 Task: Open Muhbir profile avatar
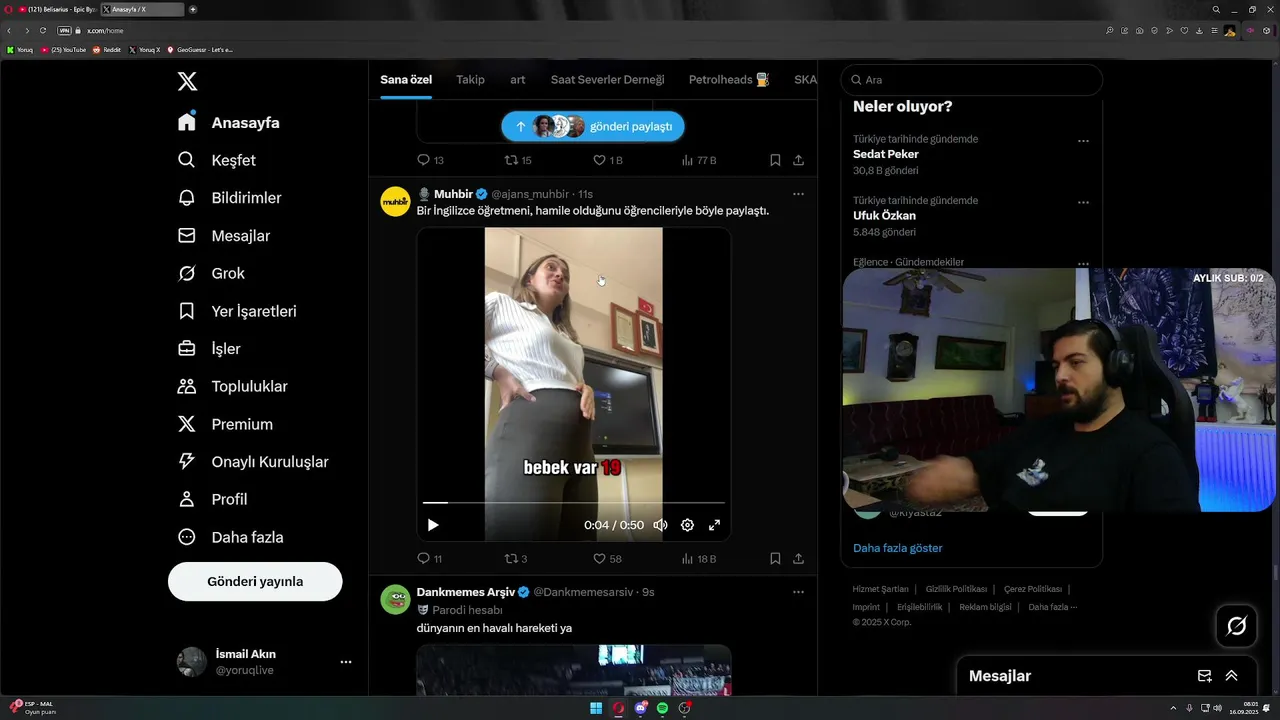click(x=395, y=201)
